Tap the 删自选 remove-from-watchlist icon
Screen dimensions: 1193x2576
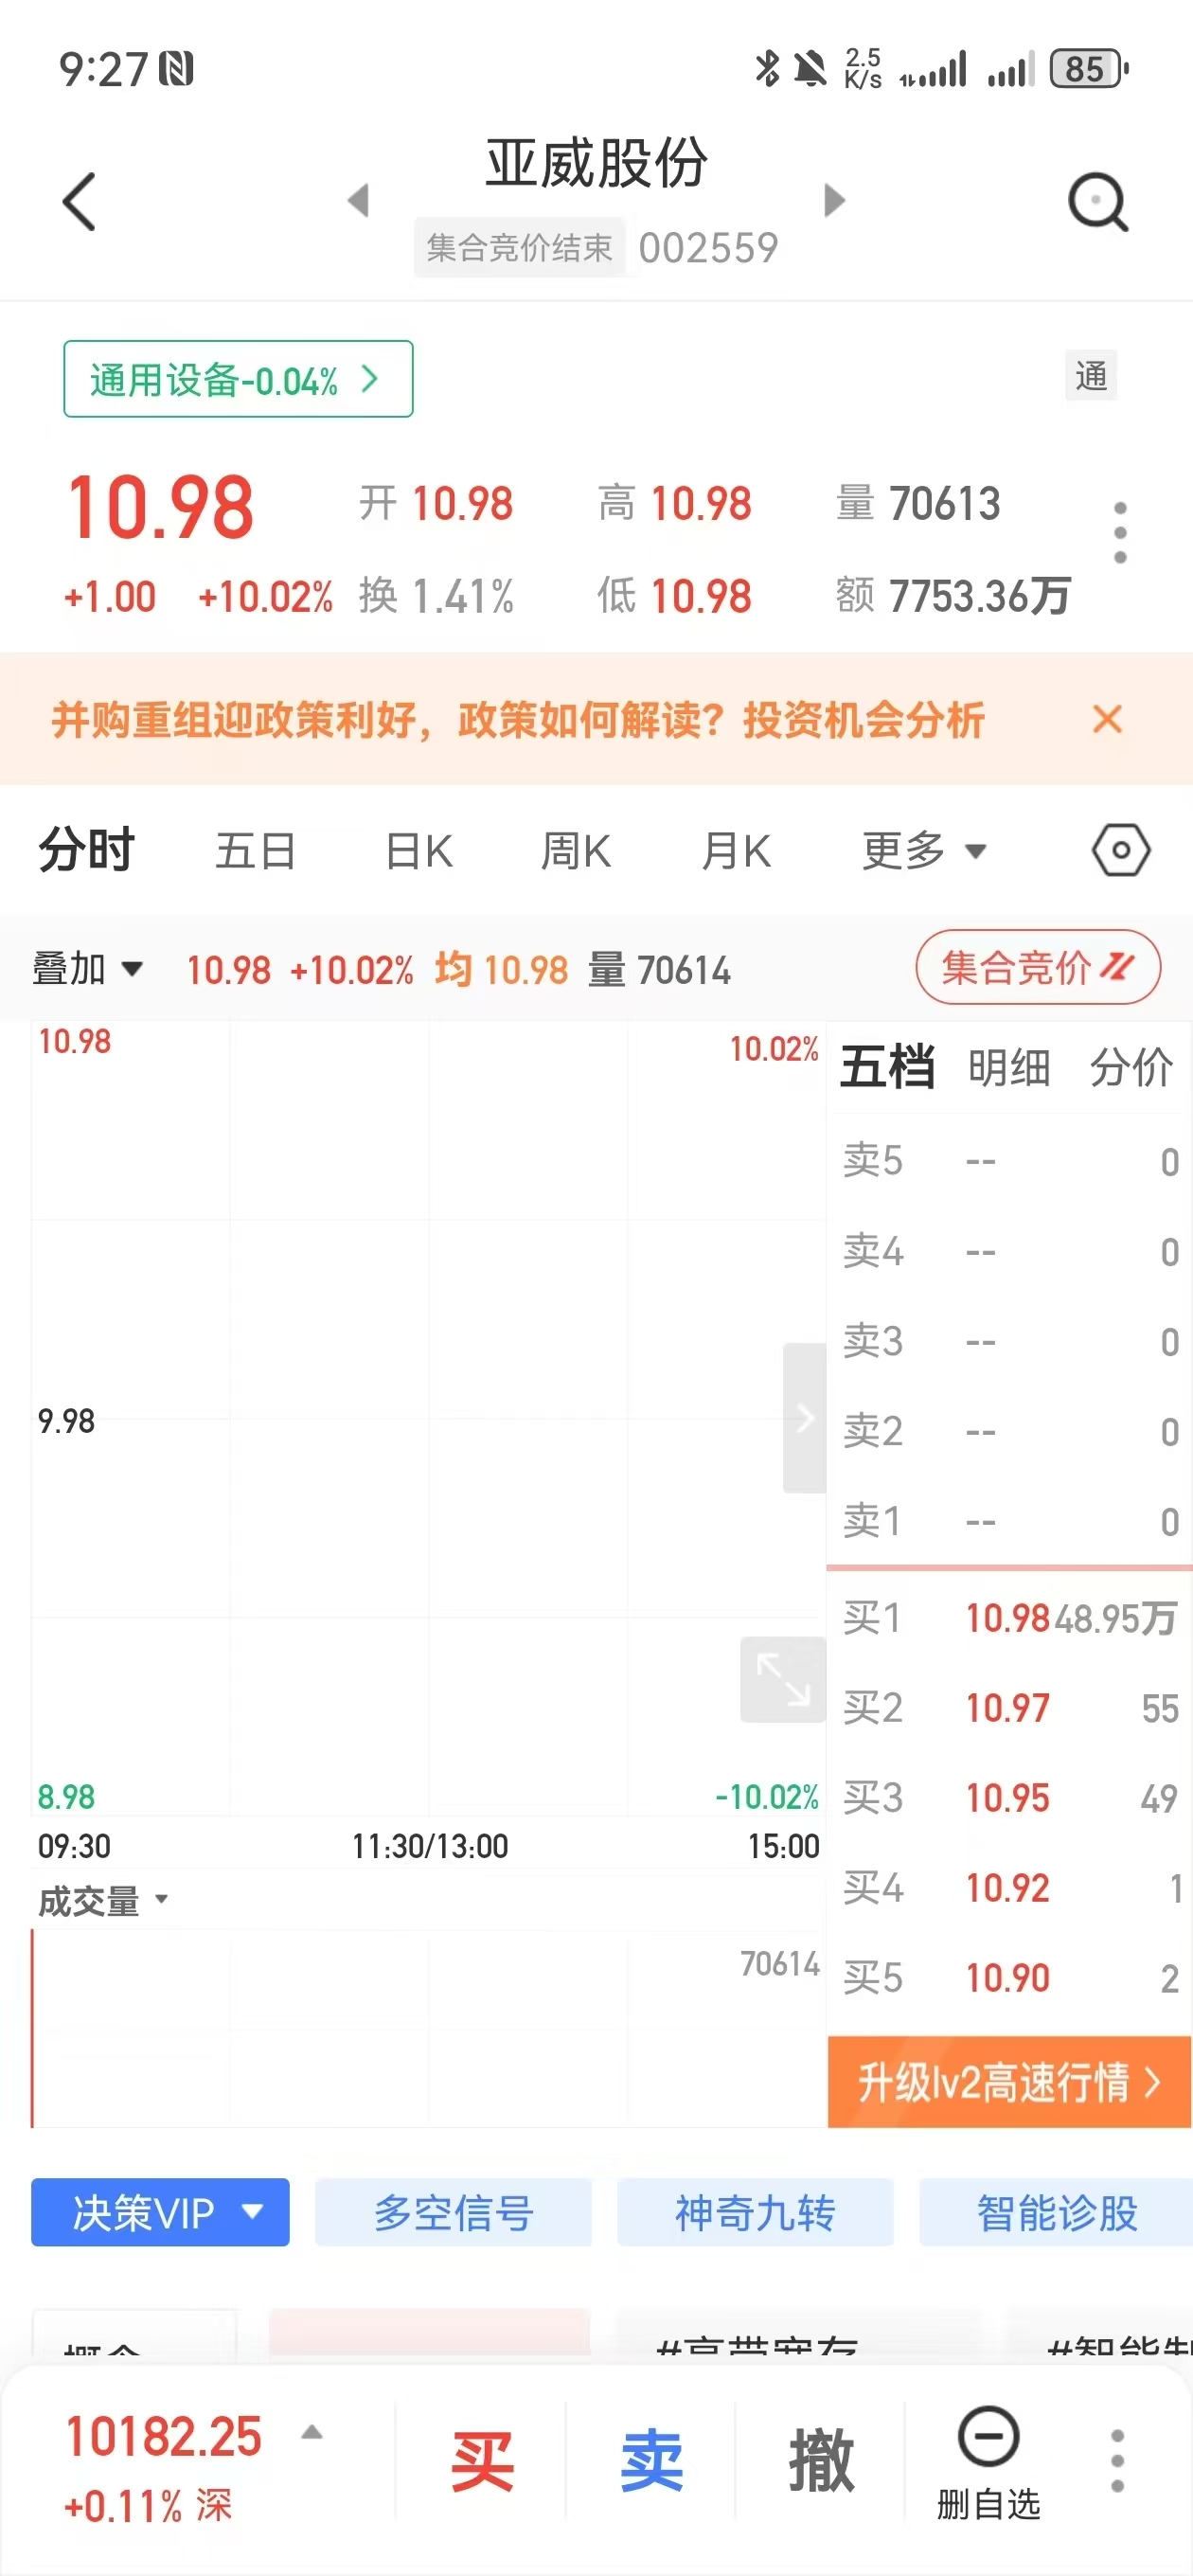pos(988,2461)
